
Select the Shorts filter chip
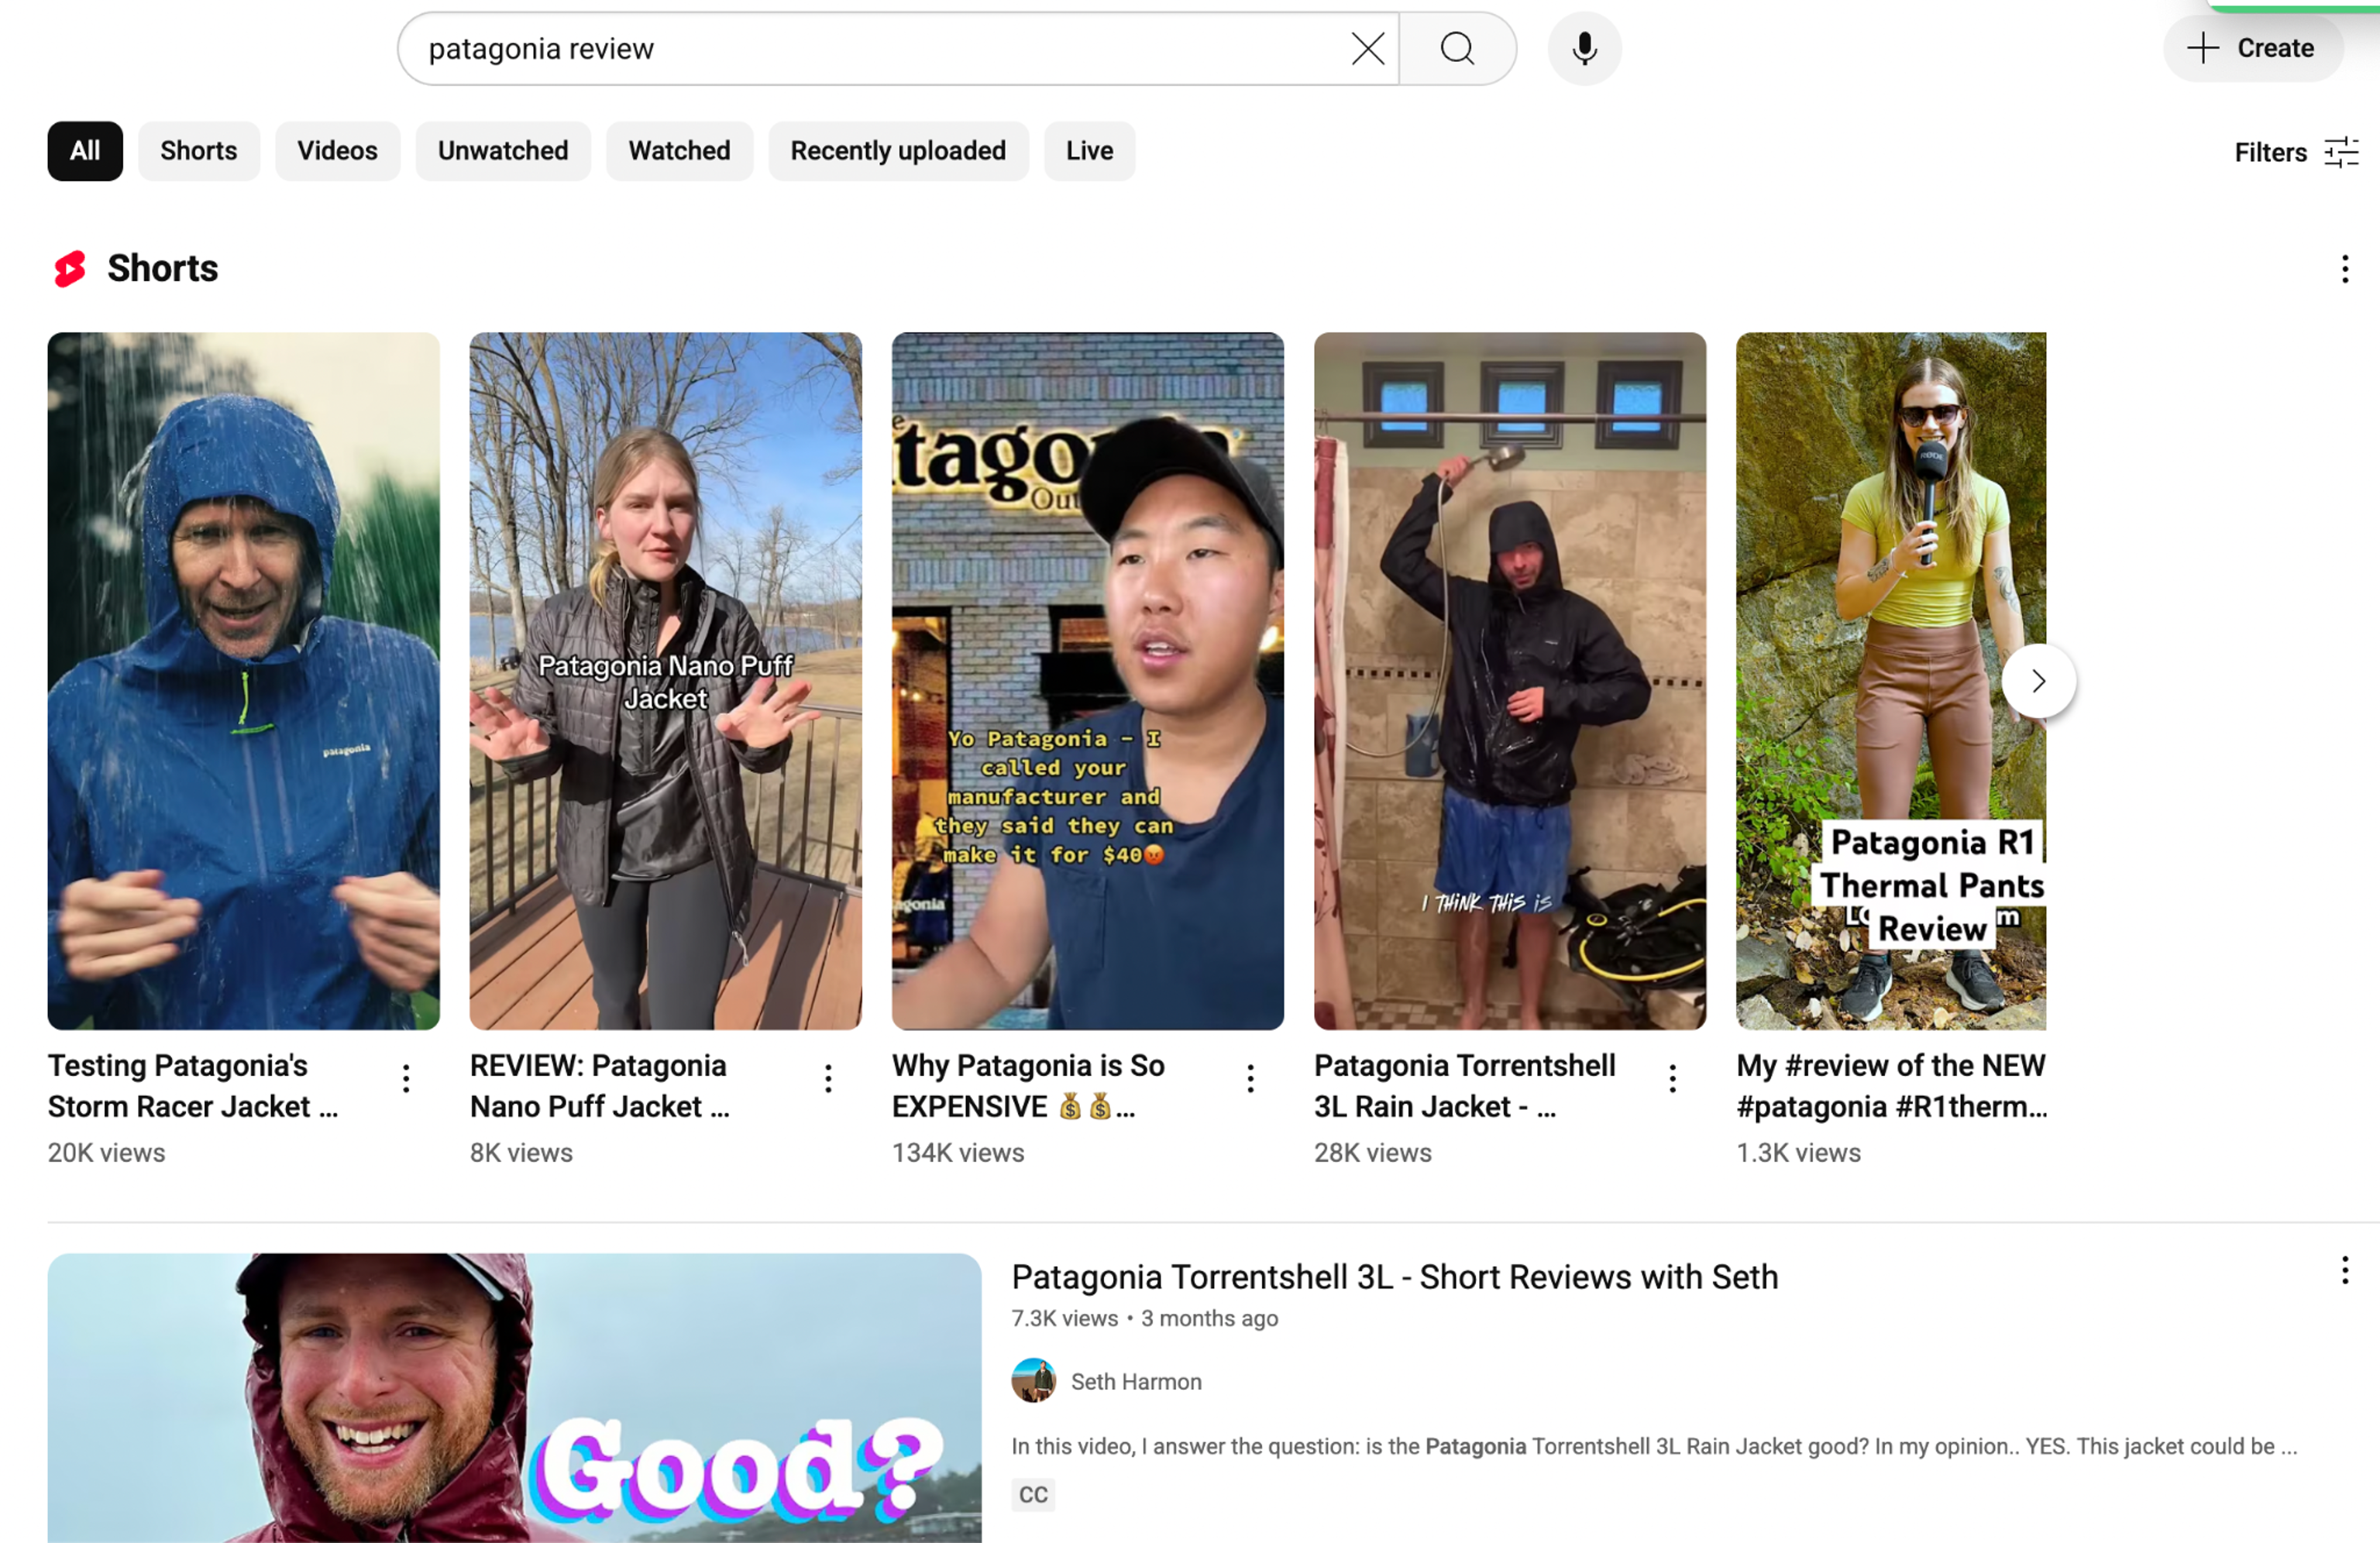click(199, 151)
